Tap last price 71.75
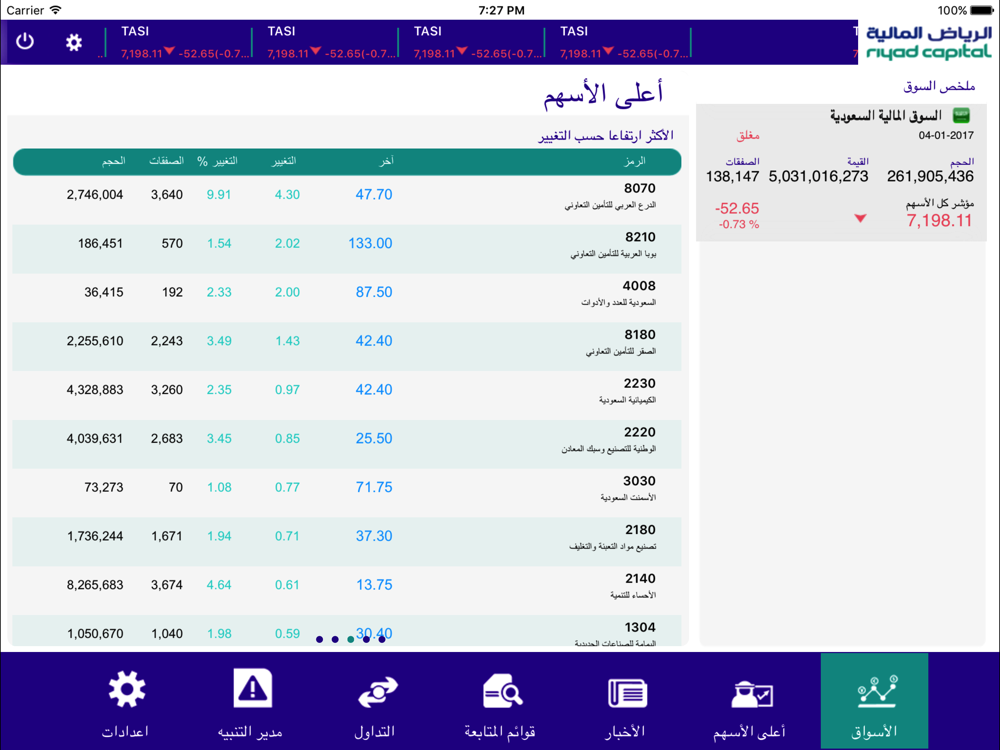The image size is (1000, 750). pos(374,487)
